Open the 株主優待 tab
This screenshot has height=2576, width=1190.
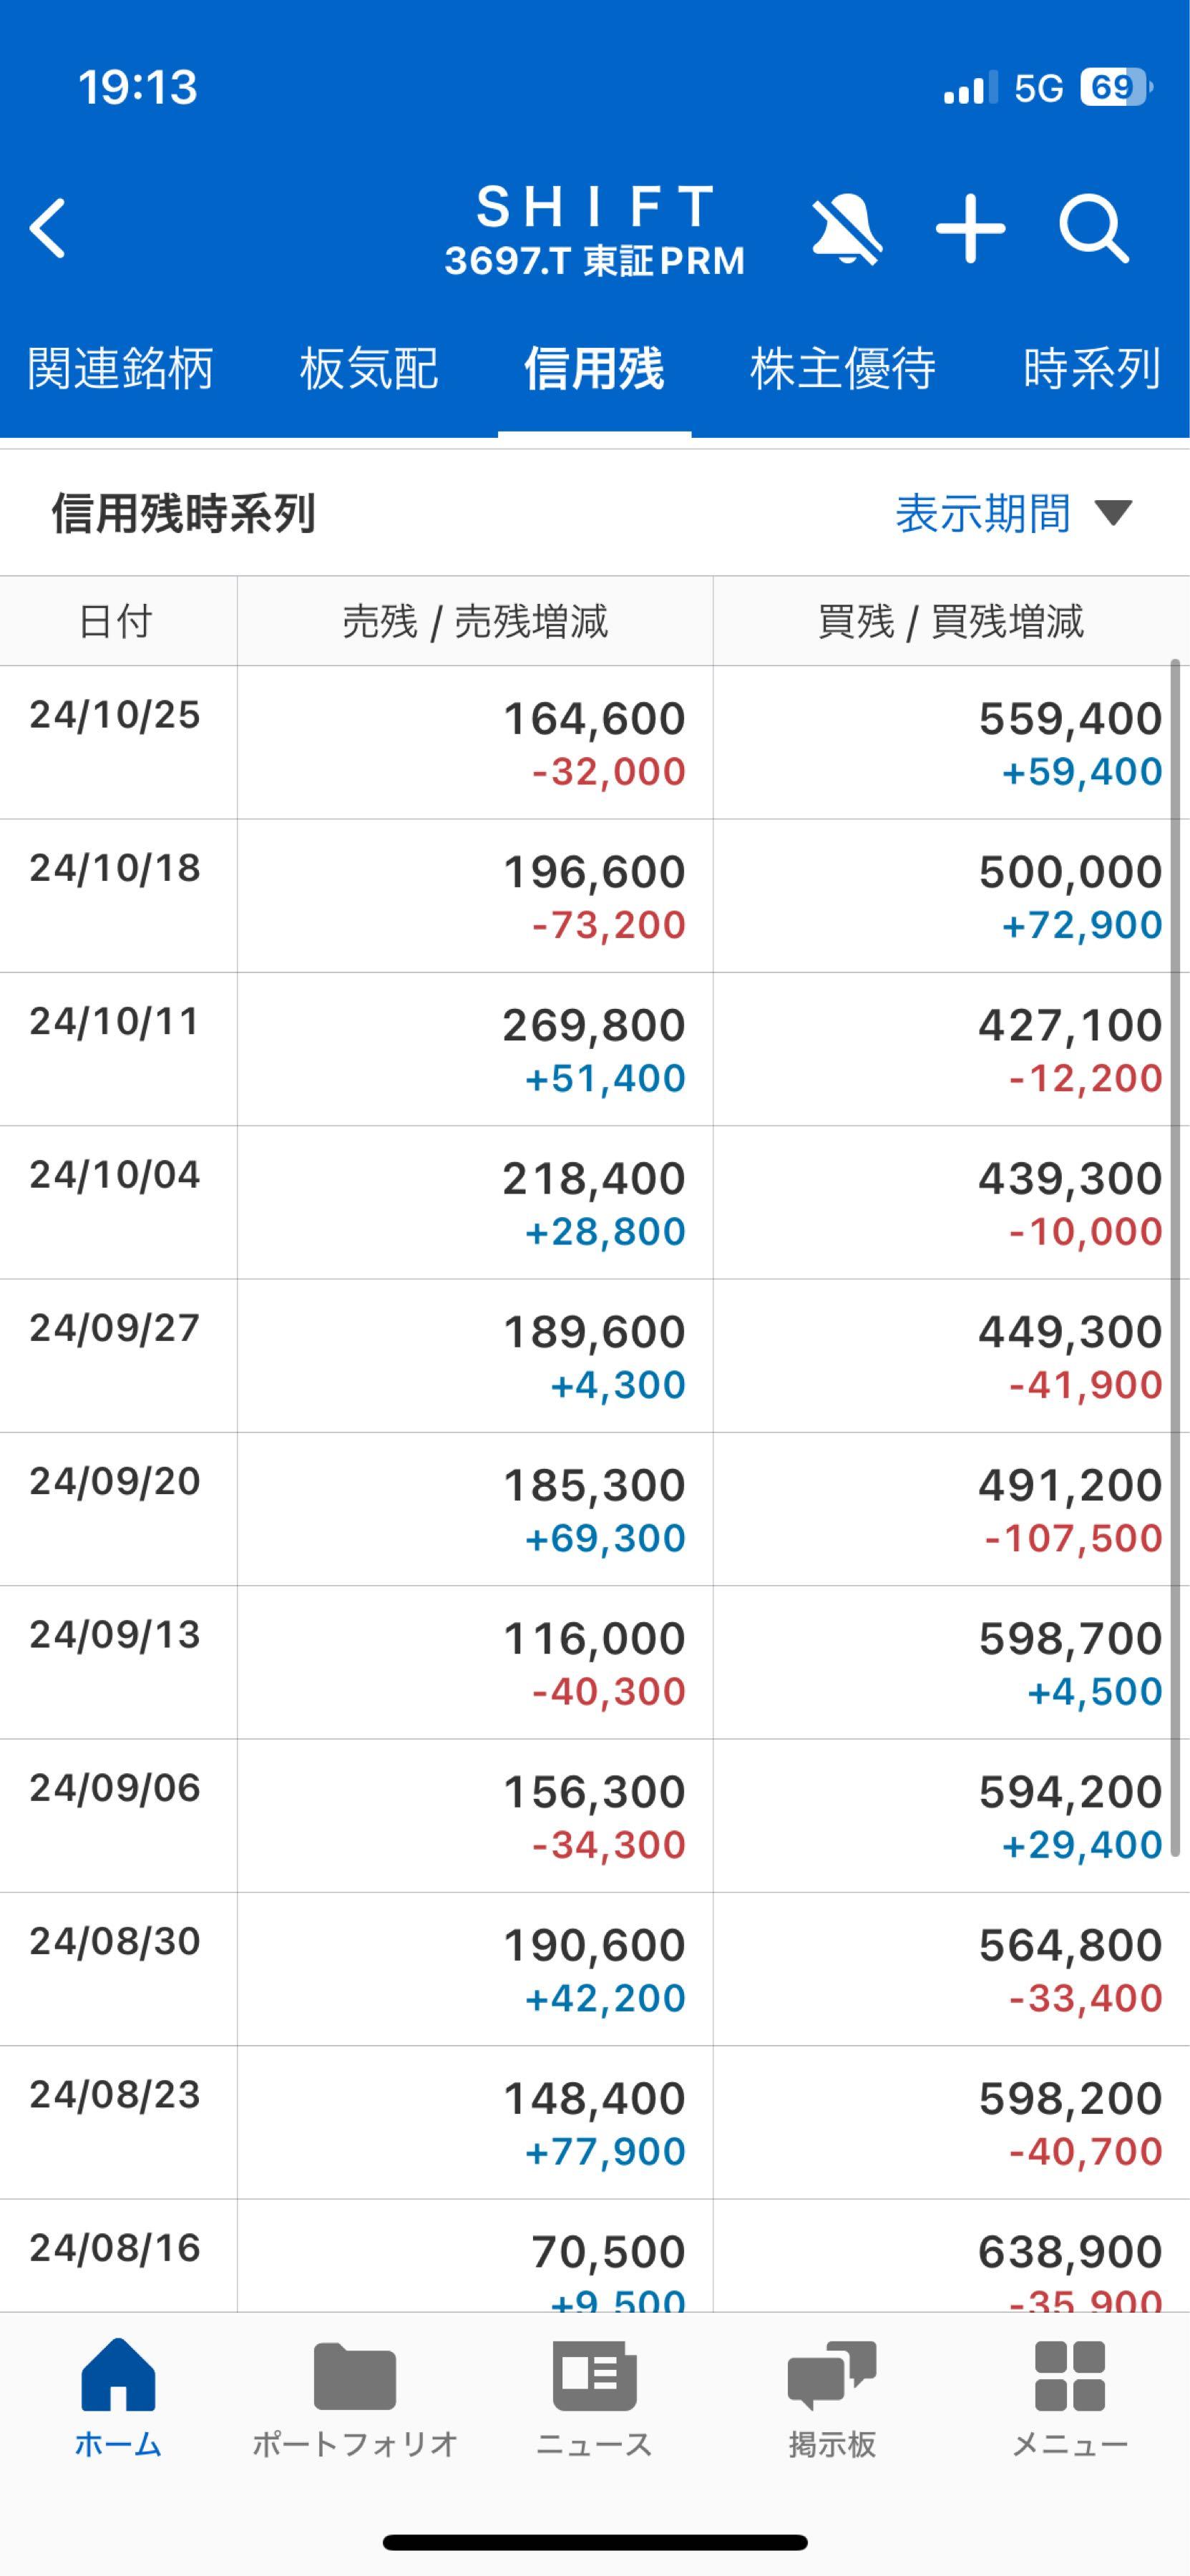pyautogui.click(x=843, y=369)
